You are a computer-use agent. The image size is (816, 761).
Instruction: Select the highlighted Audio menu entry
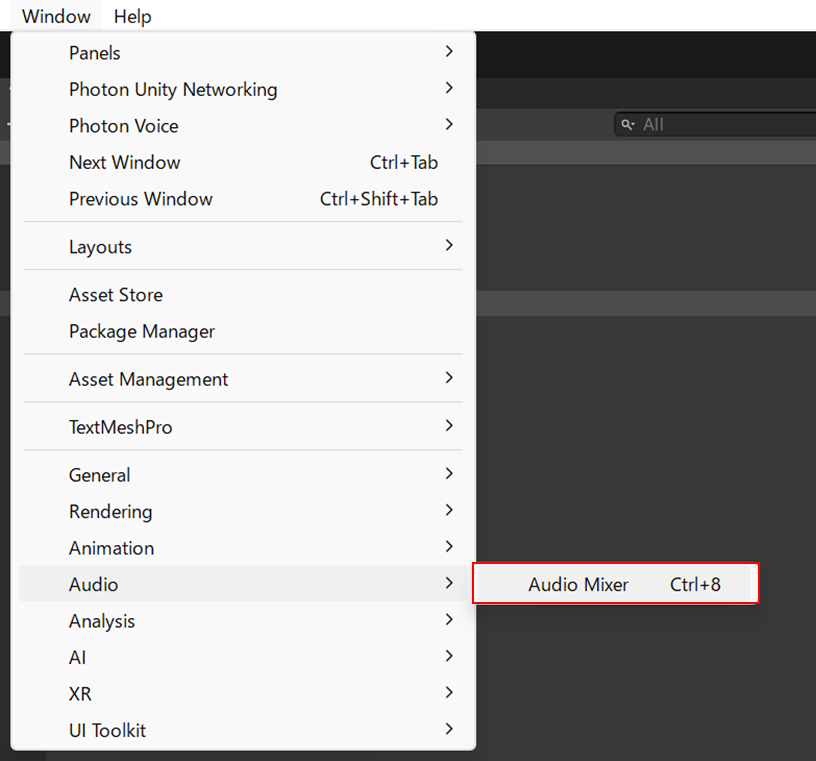[243, 584]
